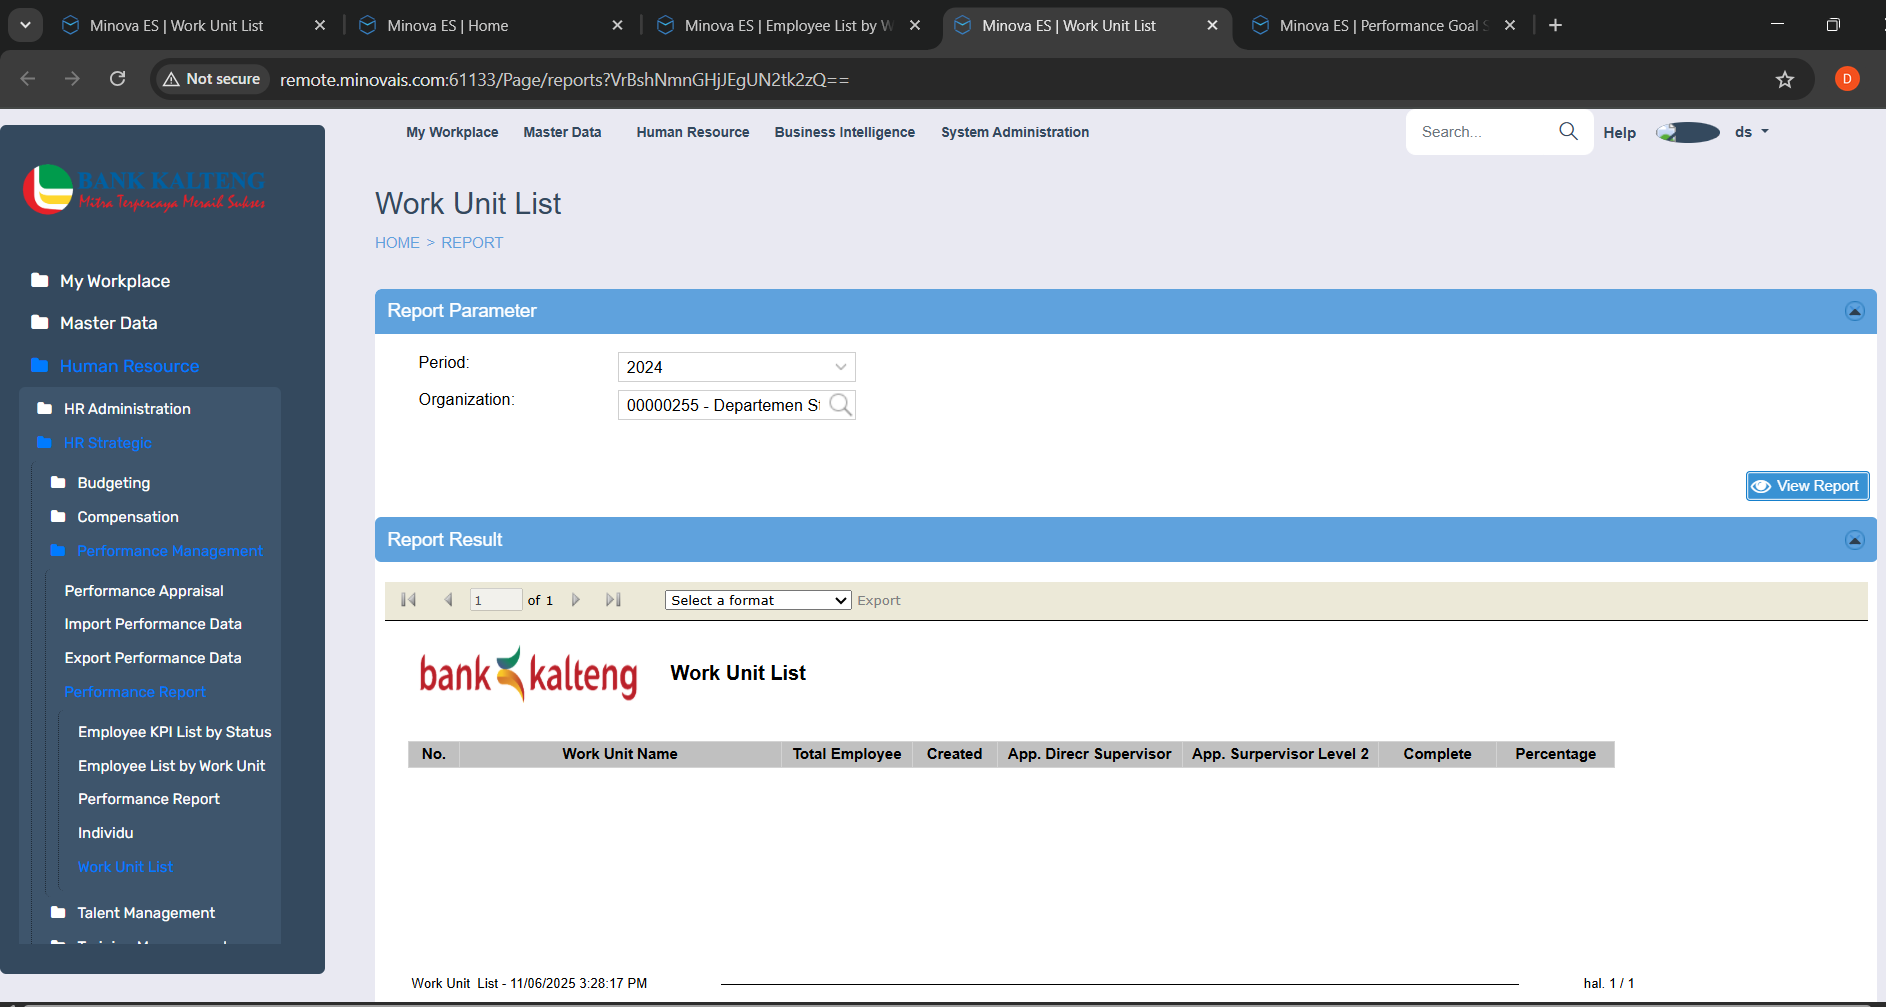Collapse the Report Parameter panel

(x=1854, y=311)
